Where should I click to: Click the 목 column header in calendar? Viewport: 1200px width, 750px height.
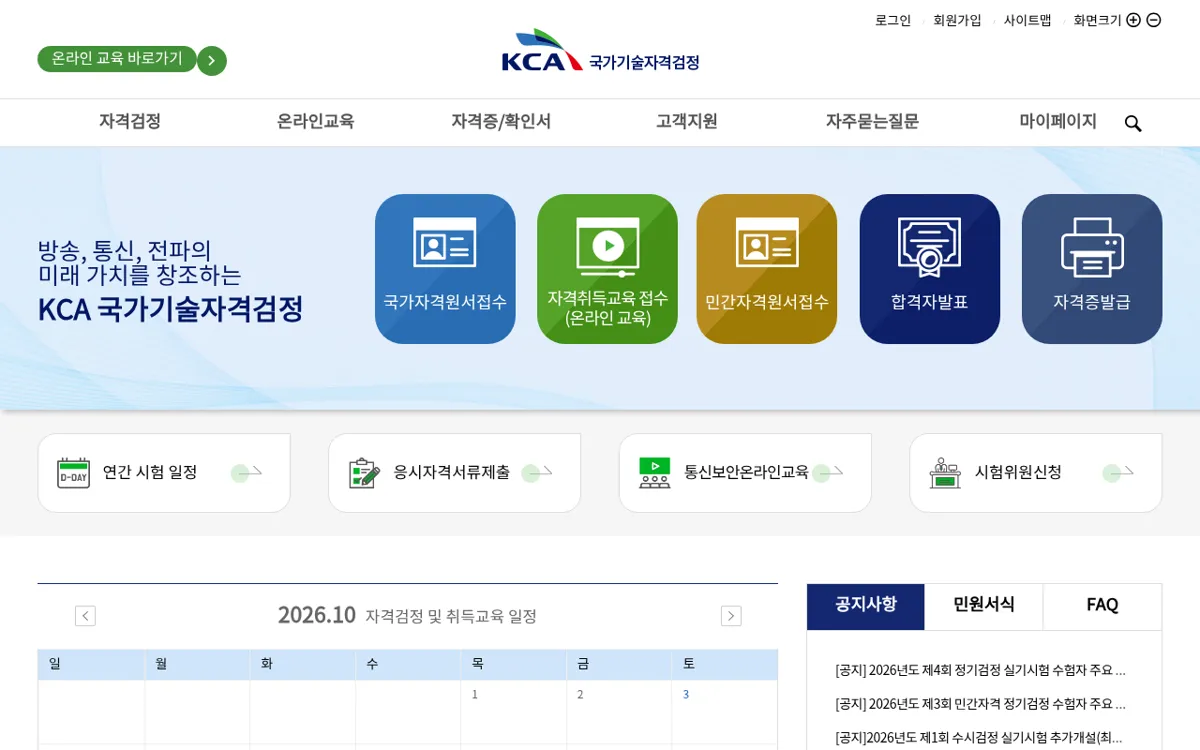(513, 664)
